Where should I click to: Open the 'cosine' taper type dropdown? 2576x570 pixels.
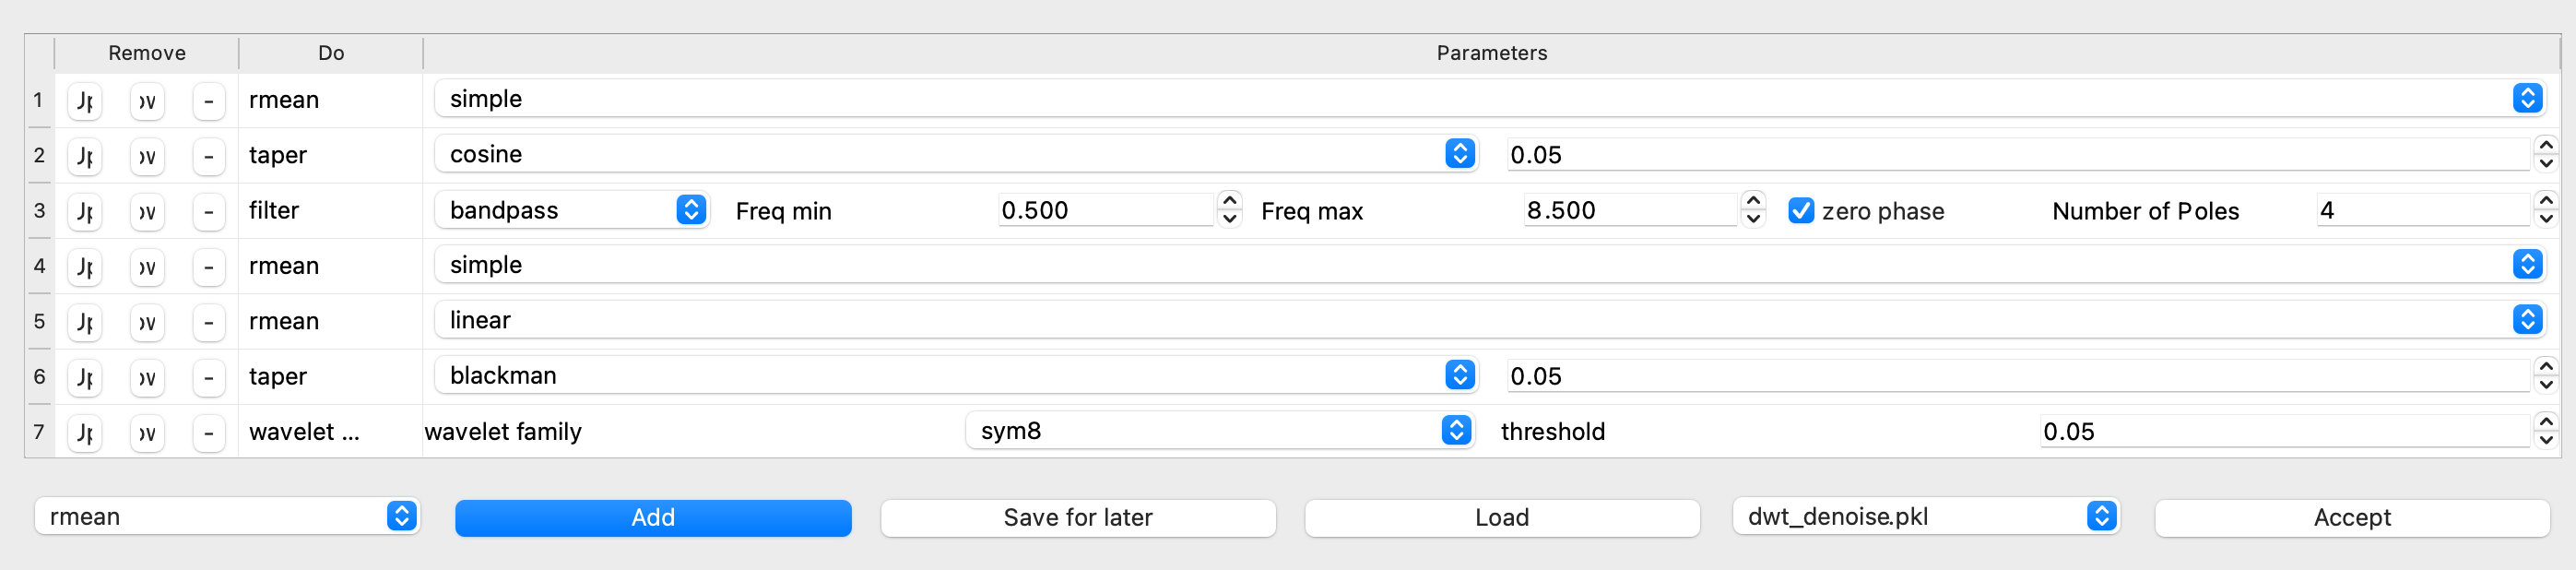(956, 153)
